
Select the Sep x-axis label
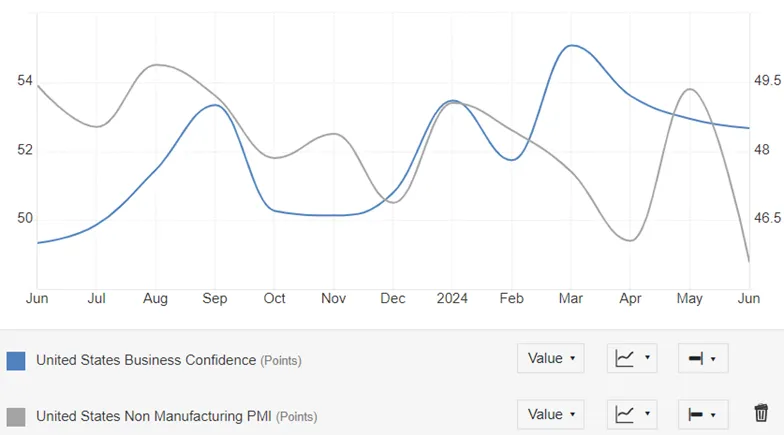pyautogui.click(x=215, y=298)
